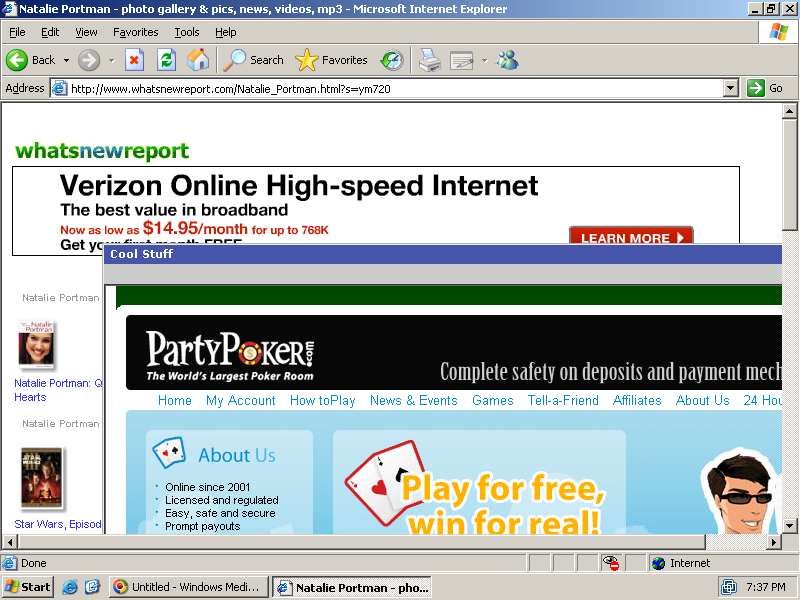Click the vertical scrollbar down arrow
This screenshot has width=800, height=600.
pyautogui.click(x=789, y=526)
